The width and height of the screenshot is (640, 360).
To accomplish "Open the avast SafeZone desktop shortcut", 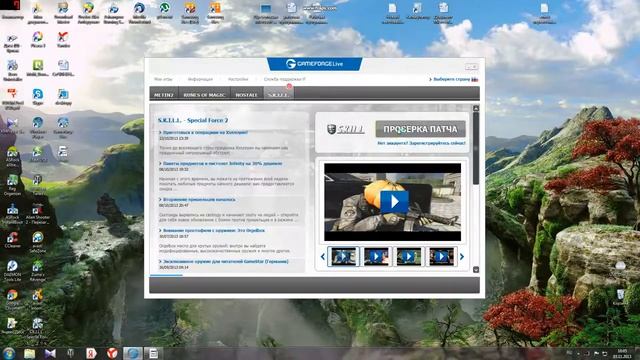I will (x=38, y=242).
